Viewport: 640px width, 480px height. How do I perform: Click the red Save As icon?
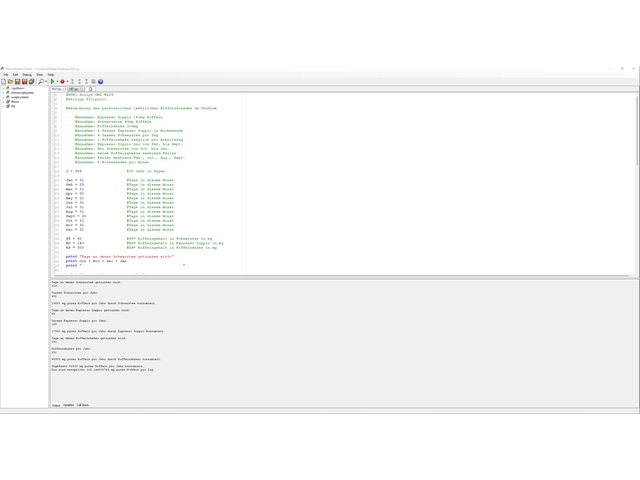click(24, 82)
